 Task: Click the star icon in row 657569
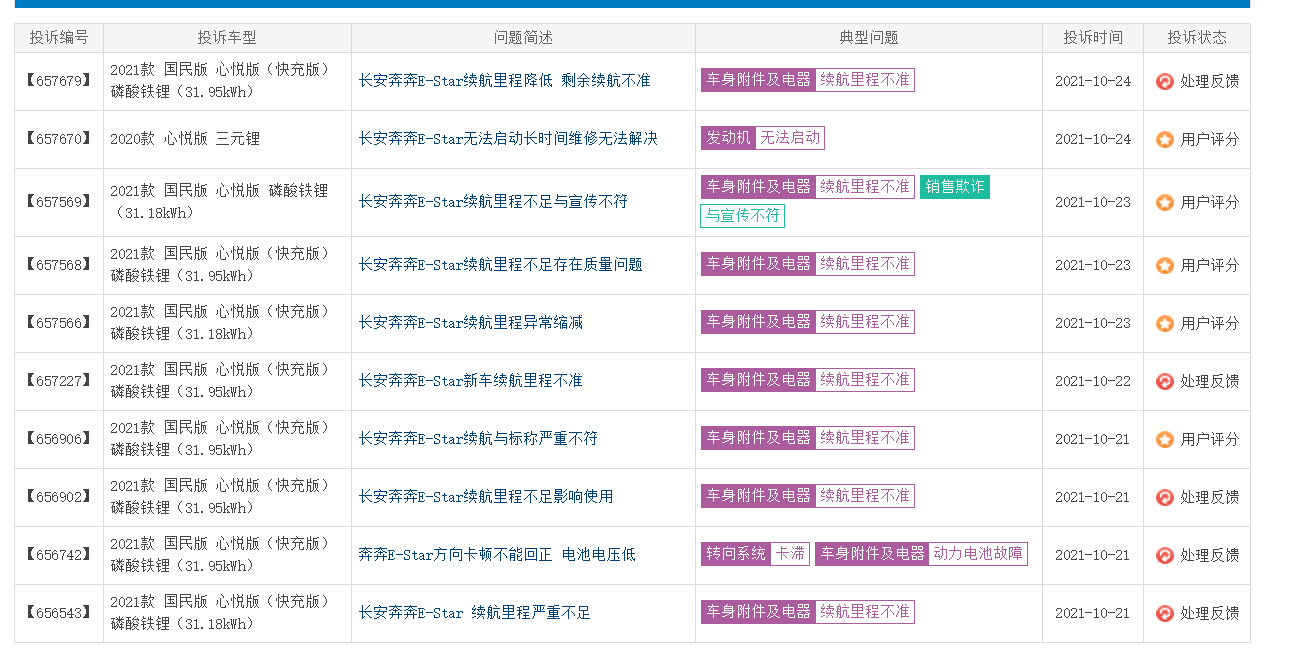tap(1165, 202)
